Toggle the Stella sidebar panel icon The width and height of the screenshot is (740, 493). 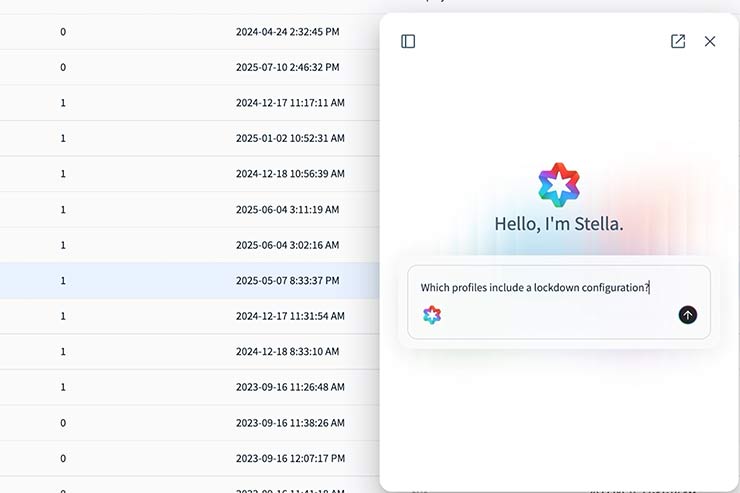[408, 41]
